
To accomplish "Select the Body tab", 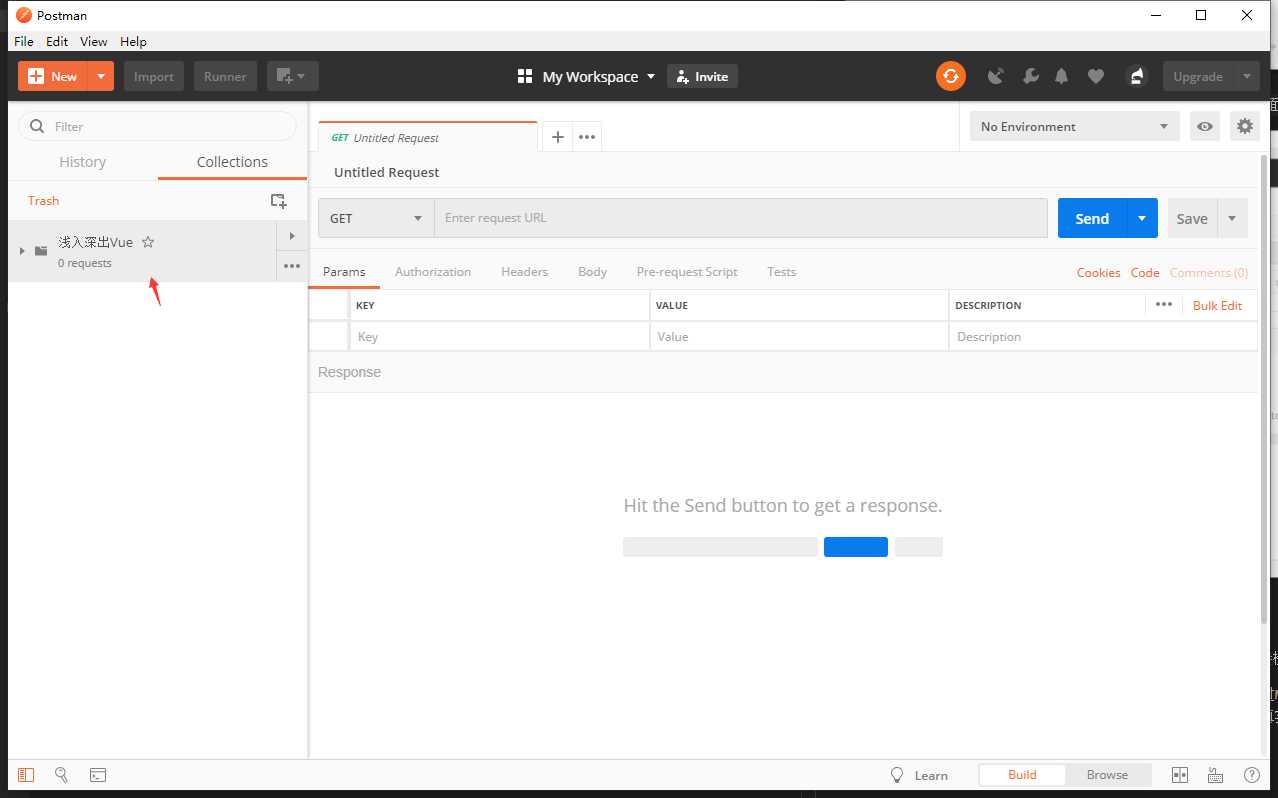I will click(592, 272).
